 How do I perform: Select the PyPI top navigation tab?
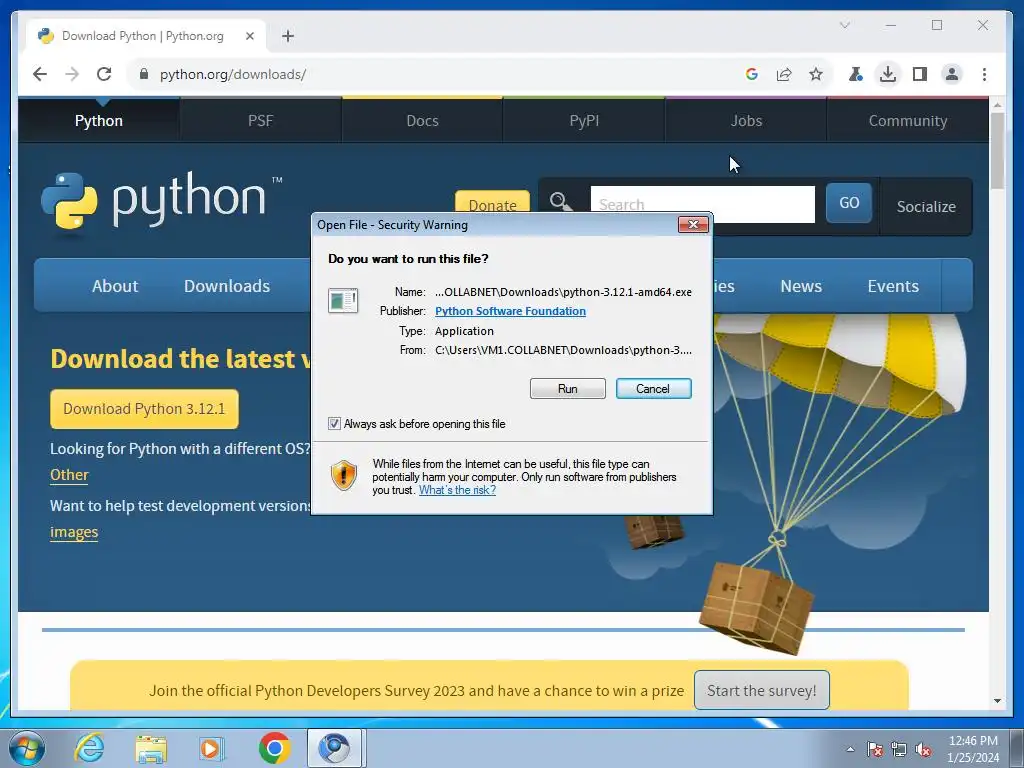584,121
